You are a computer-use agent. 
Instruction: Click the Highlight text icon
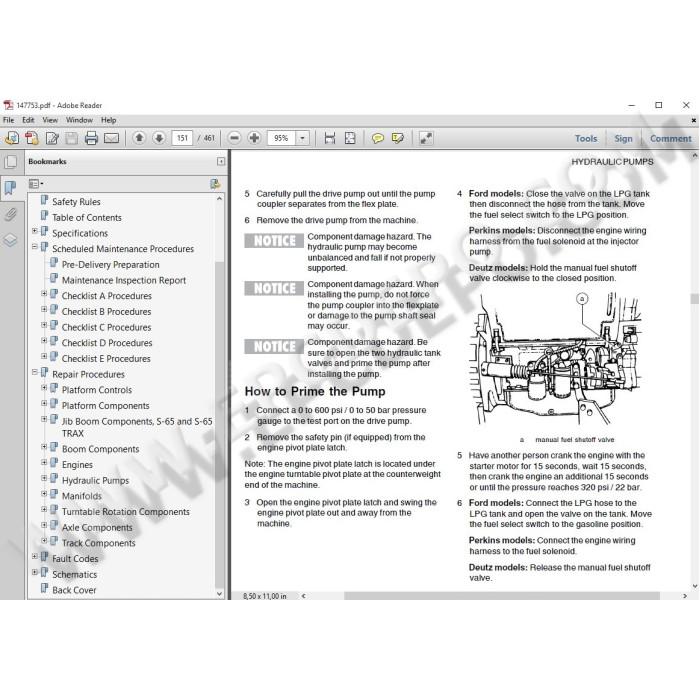point(397,138)
